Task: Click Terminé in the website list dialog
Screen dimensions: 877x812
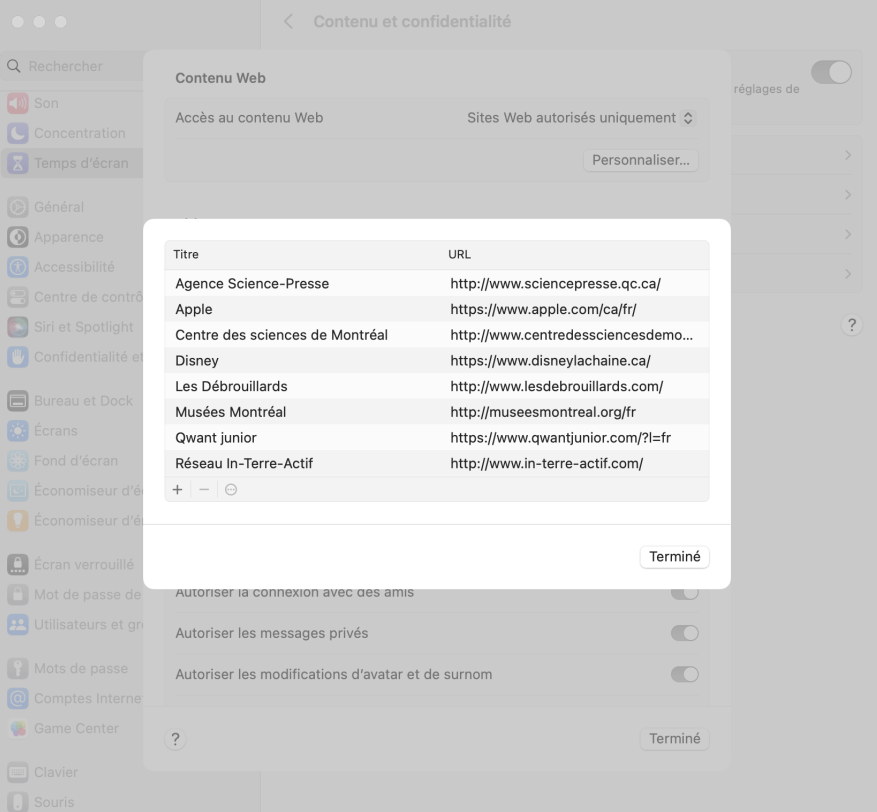Action: tap(675, 557)
